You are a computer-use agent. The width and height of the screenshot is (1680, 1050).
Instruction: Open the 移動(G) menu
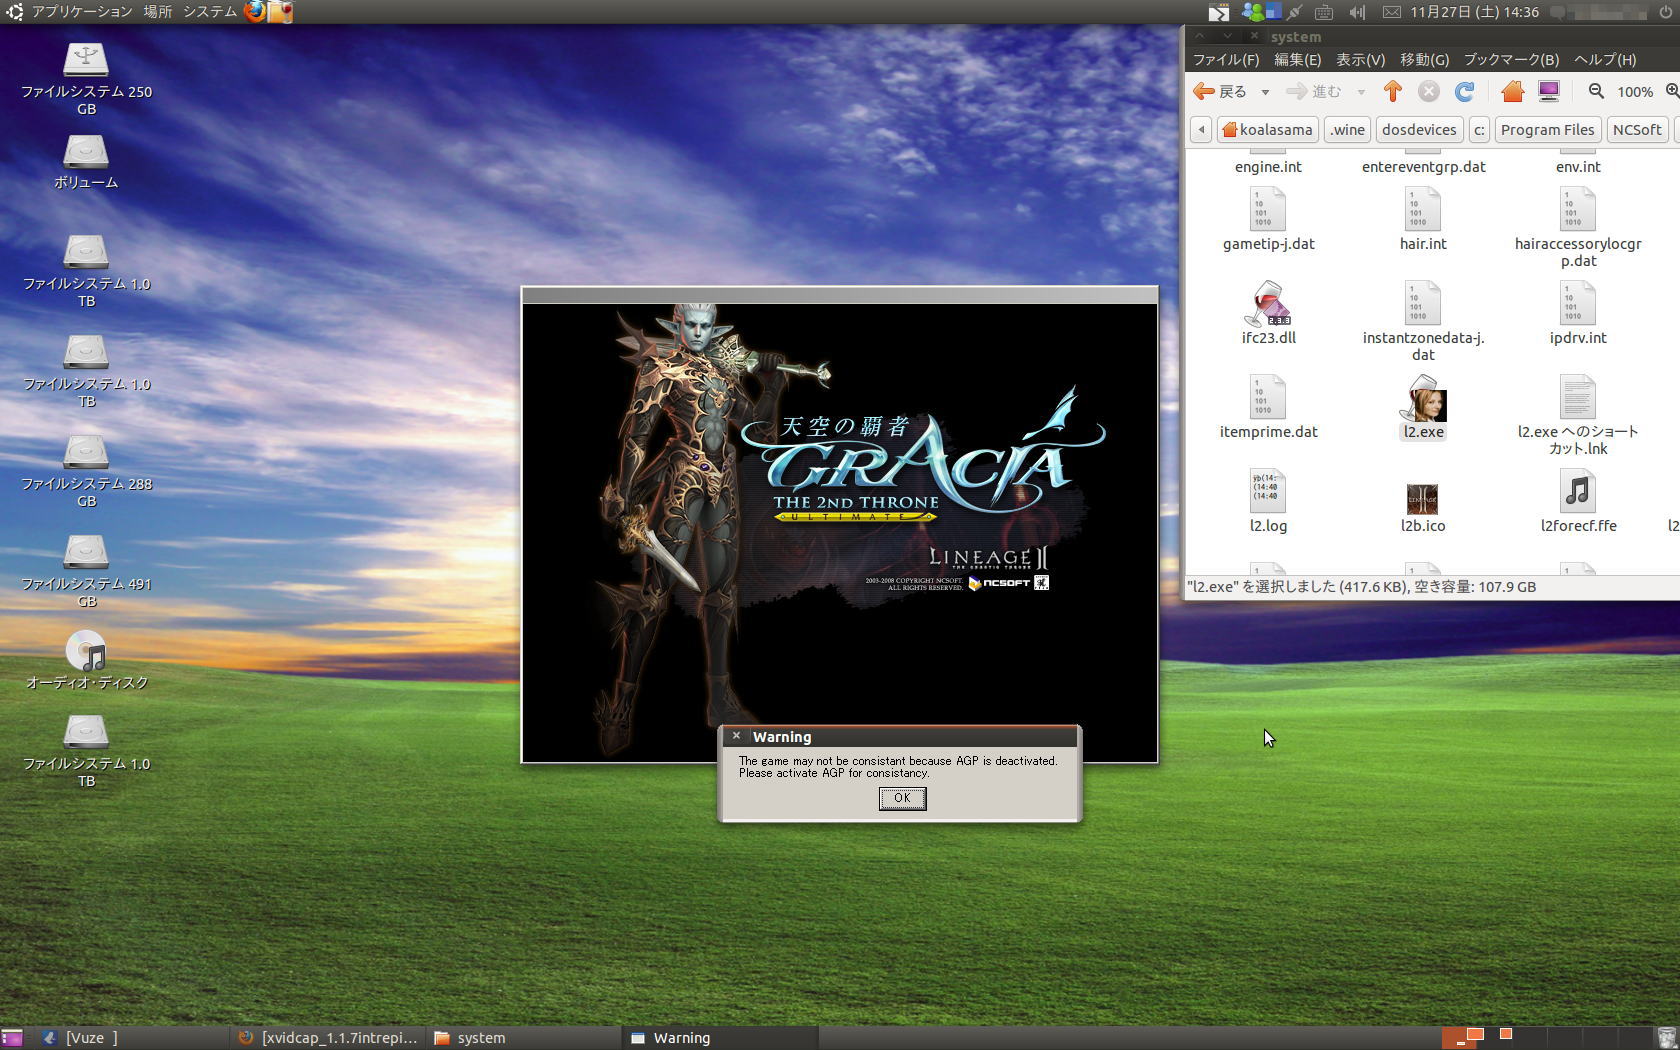pyautogui.click(x=1425, y=60)
